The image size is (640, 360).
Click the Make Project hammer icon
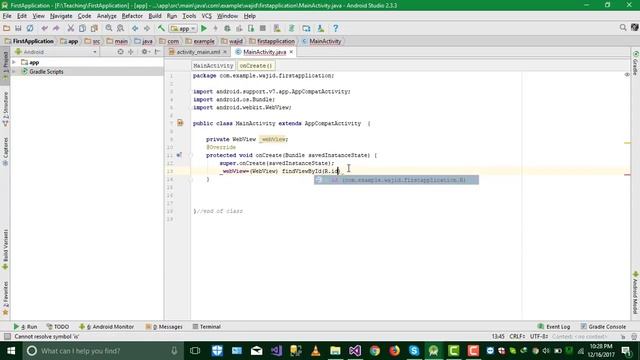pyautogui.click(x=161, y=28)
